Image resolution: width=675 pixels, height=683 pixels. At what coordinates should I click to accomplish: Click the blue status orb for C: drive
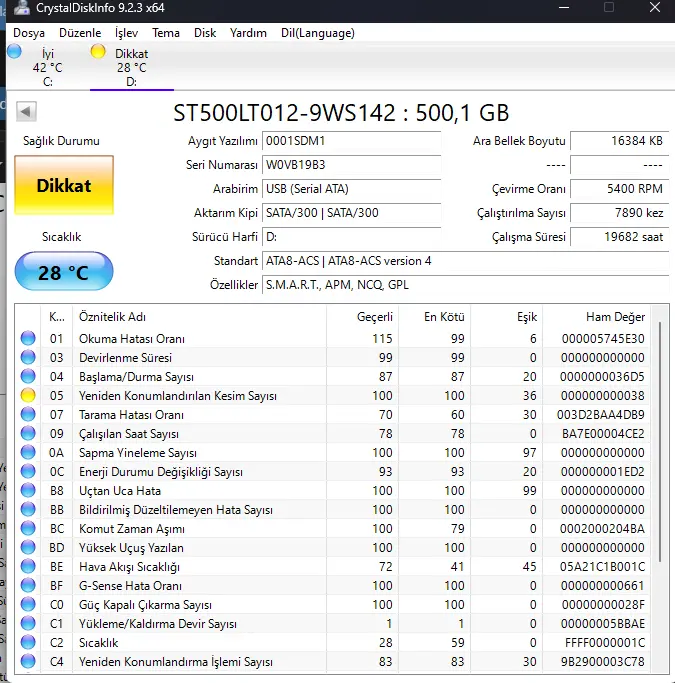14,51
